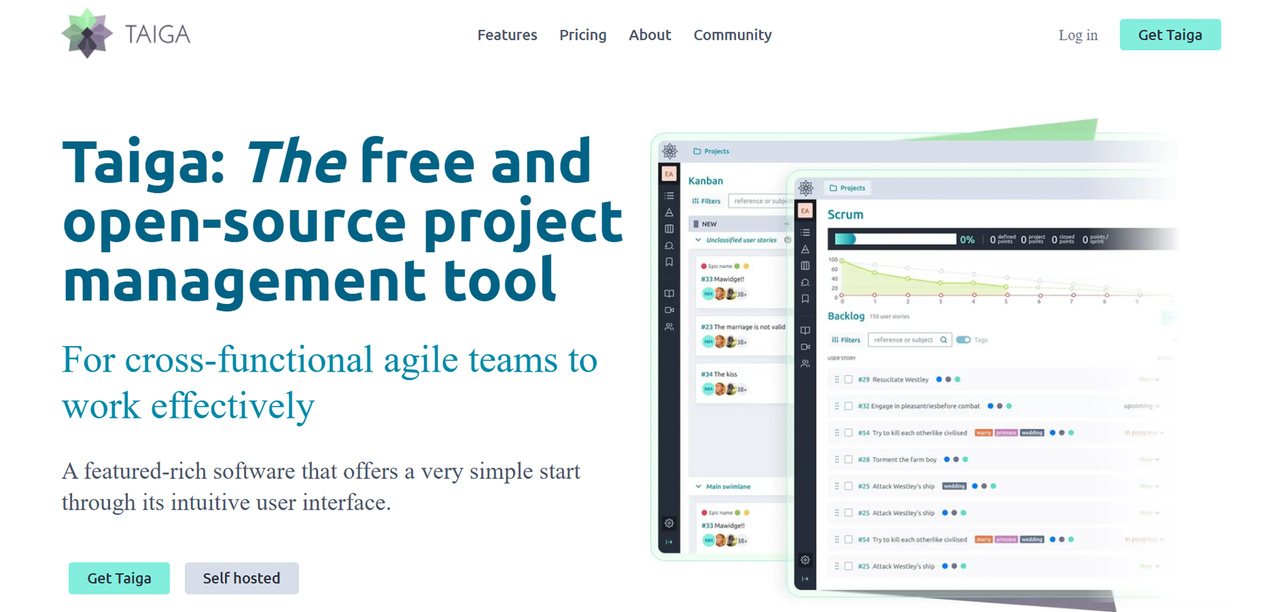This screenshot has height=612, width=1280.
Task: Click the blue dot in #29 Resuscitate Westley row
Action: coord(939,380)
